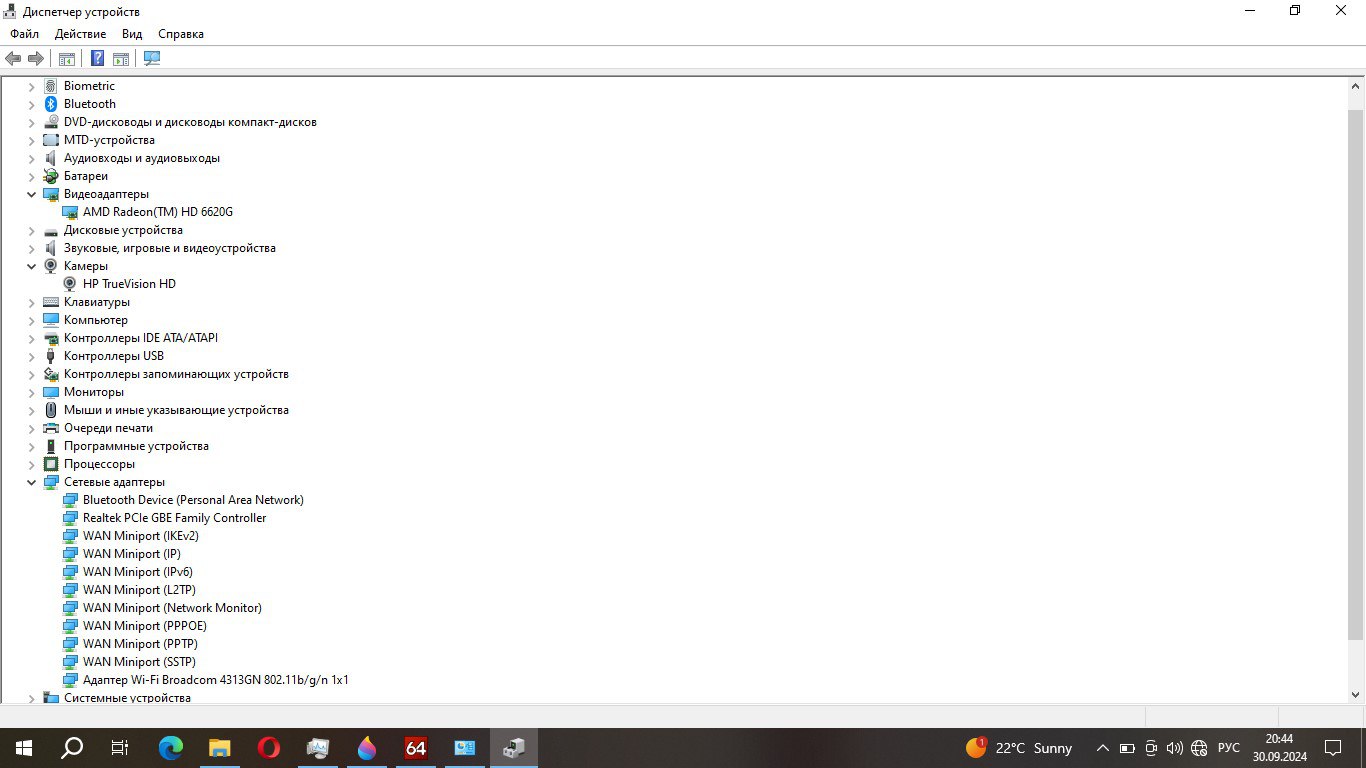This screenshot has width=1366, height=768.
Task: Select WAN Miniport (IPv6)
Action: pos(138,572)
